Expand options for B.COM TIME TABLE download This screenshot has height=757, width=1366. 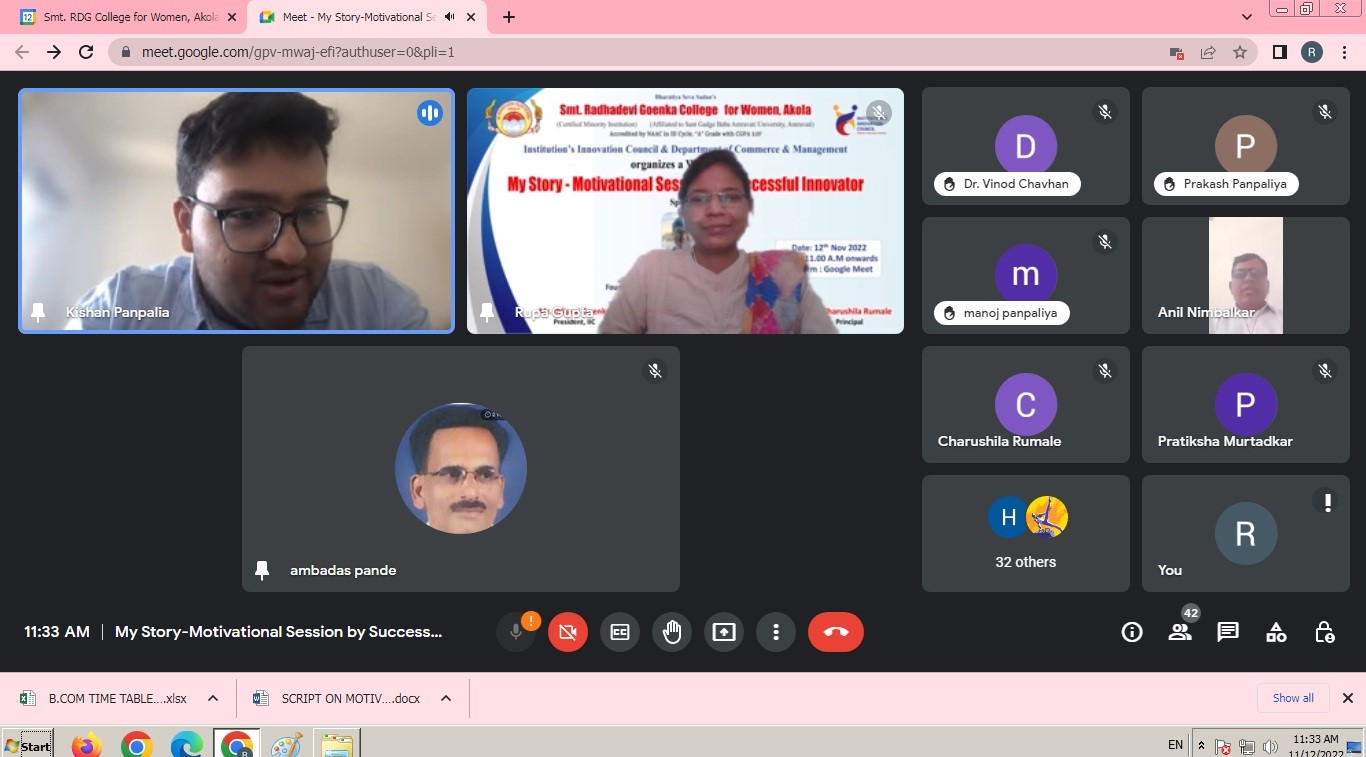coord(213,698)
